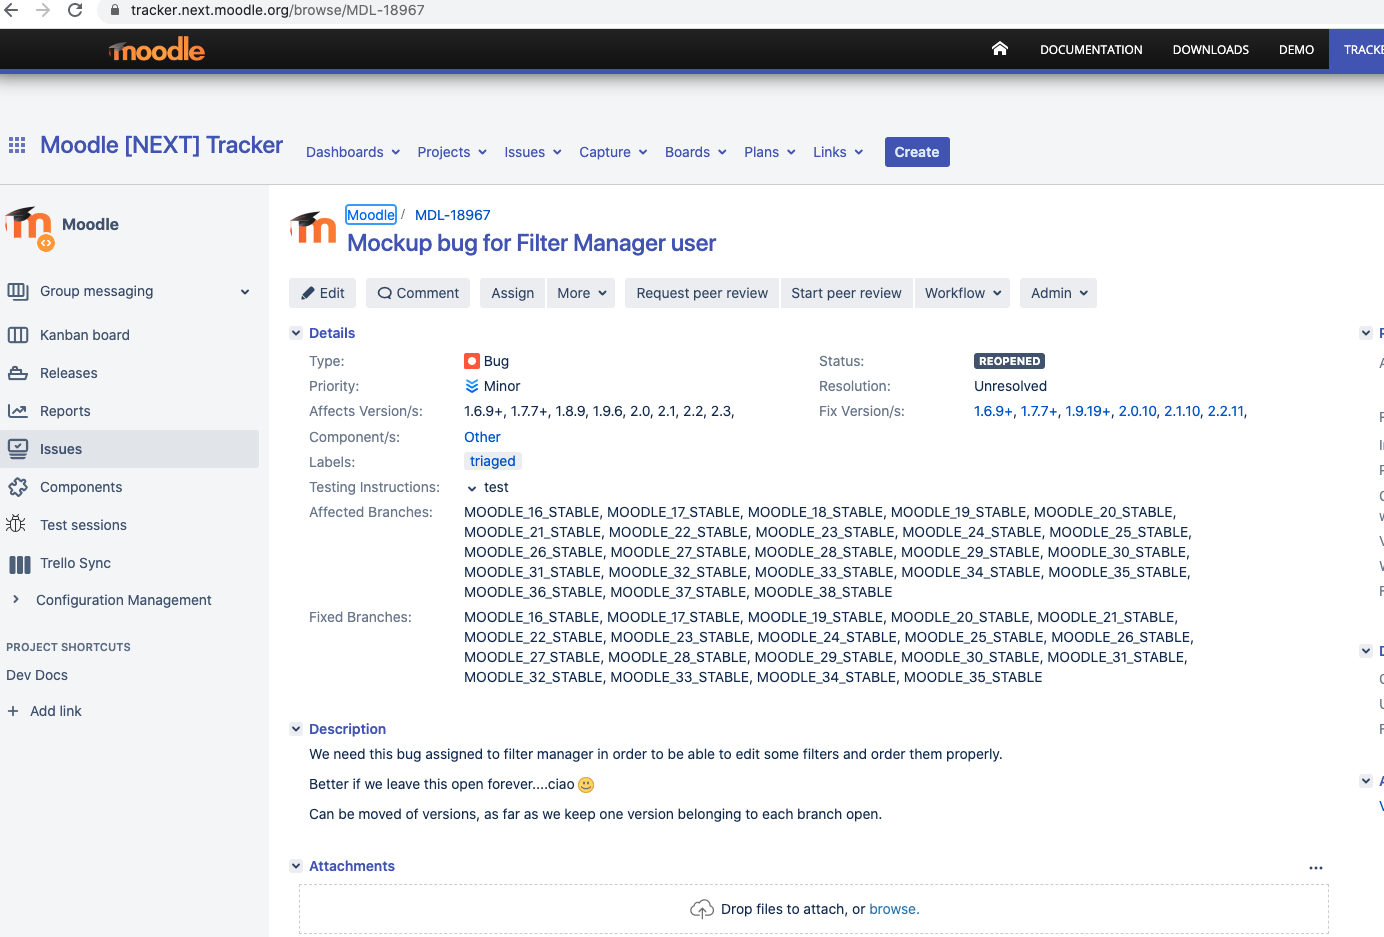Click the Releases ship icon

pyautogui.click(x=18, y=373)
